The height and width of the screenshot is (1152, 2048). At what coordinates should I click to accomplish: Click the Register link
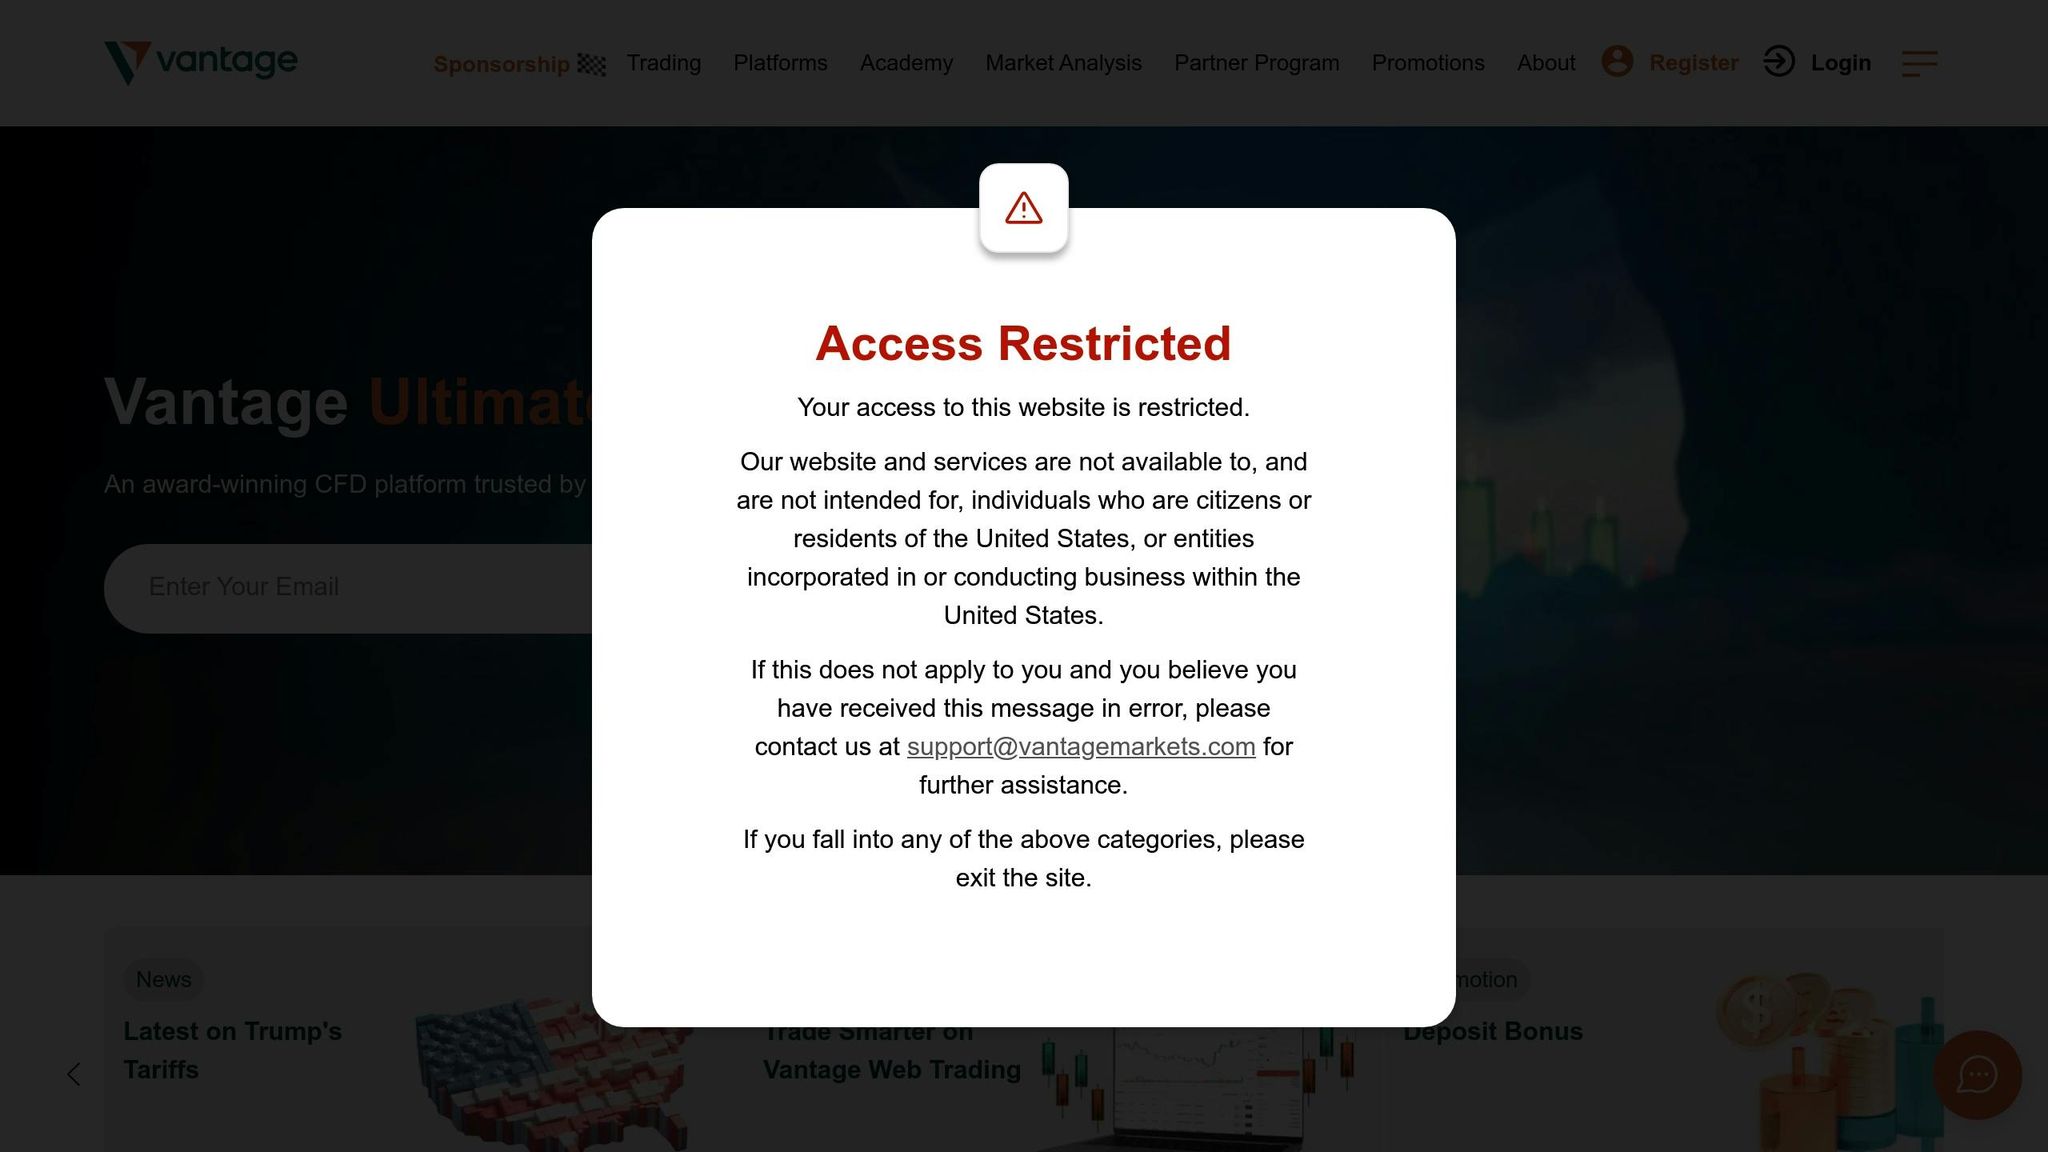(x=1693, y=63)
